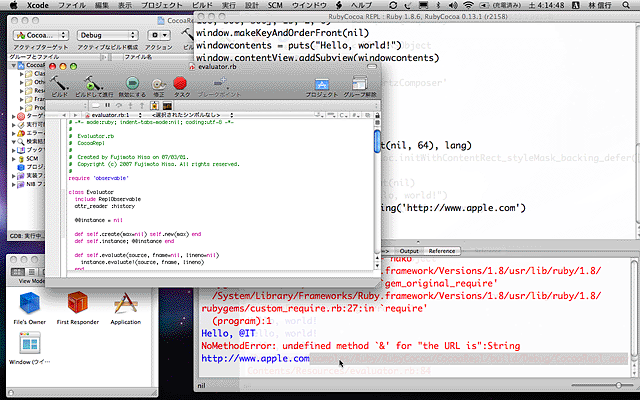Image resolution: width=640 pixels, height=400 pixels.
Task: Open the console icon in debug bar
Action: pyautogui.click(x=167, y=106)
